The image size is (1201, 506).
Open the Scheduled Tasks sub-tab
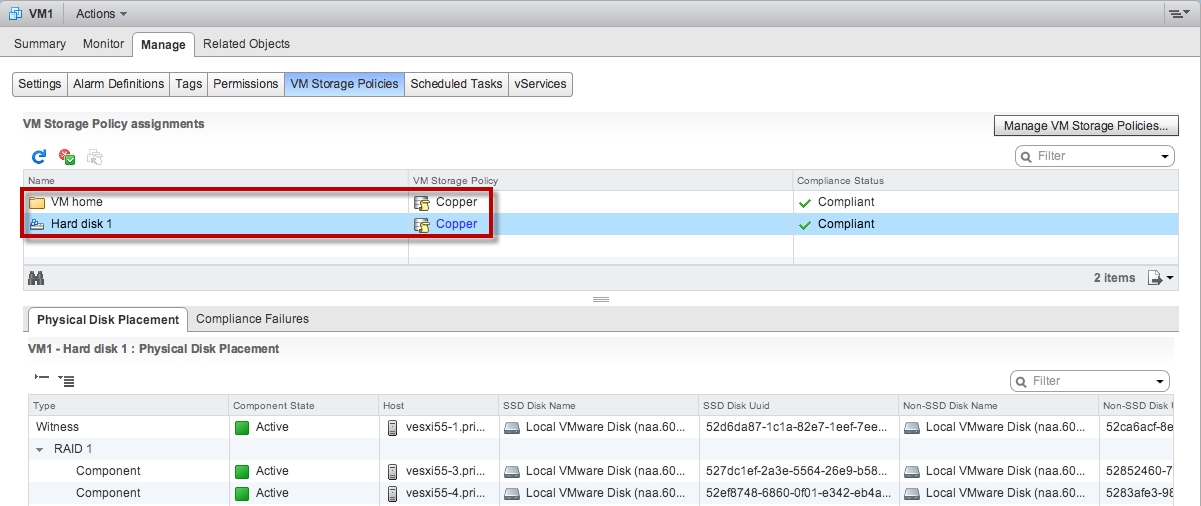(456, 84)
